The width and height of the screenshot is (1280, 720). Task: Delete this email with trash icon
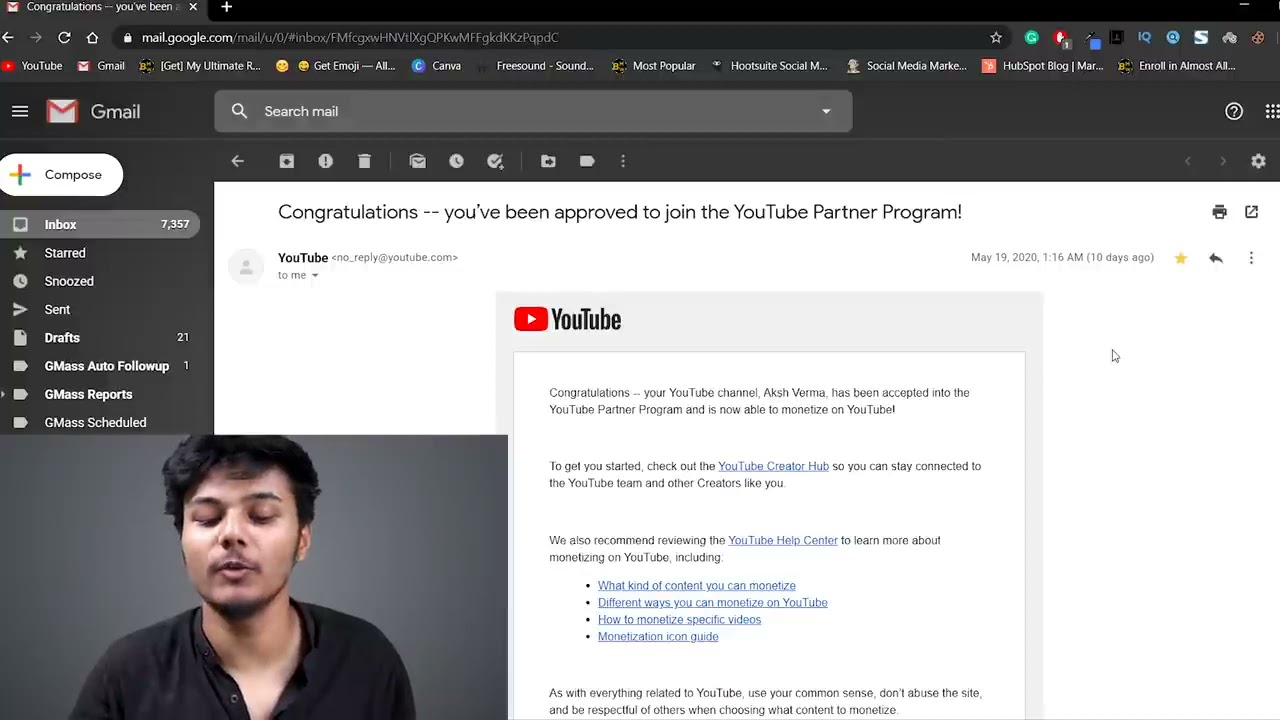(364, 161)
